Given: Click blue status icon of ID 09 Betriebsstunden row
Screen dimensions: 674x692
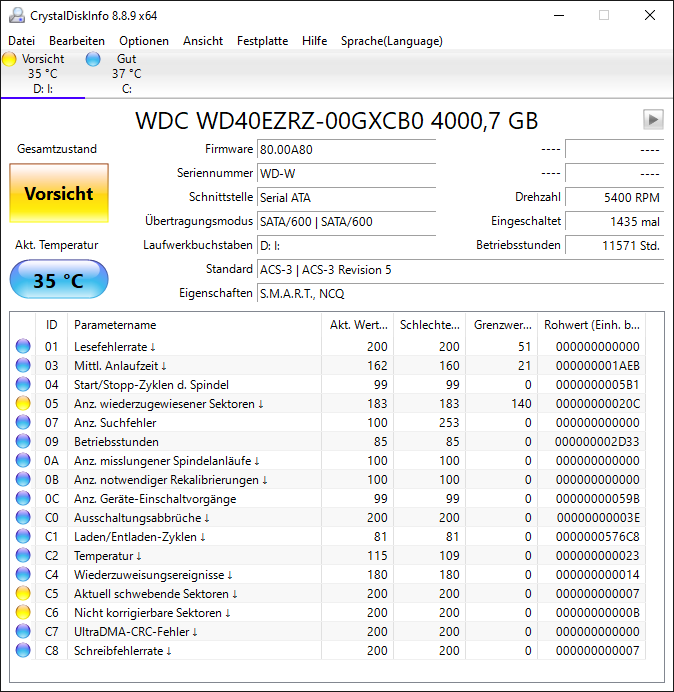Looking at the screenshot, I should pos(23,441).
